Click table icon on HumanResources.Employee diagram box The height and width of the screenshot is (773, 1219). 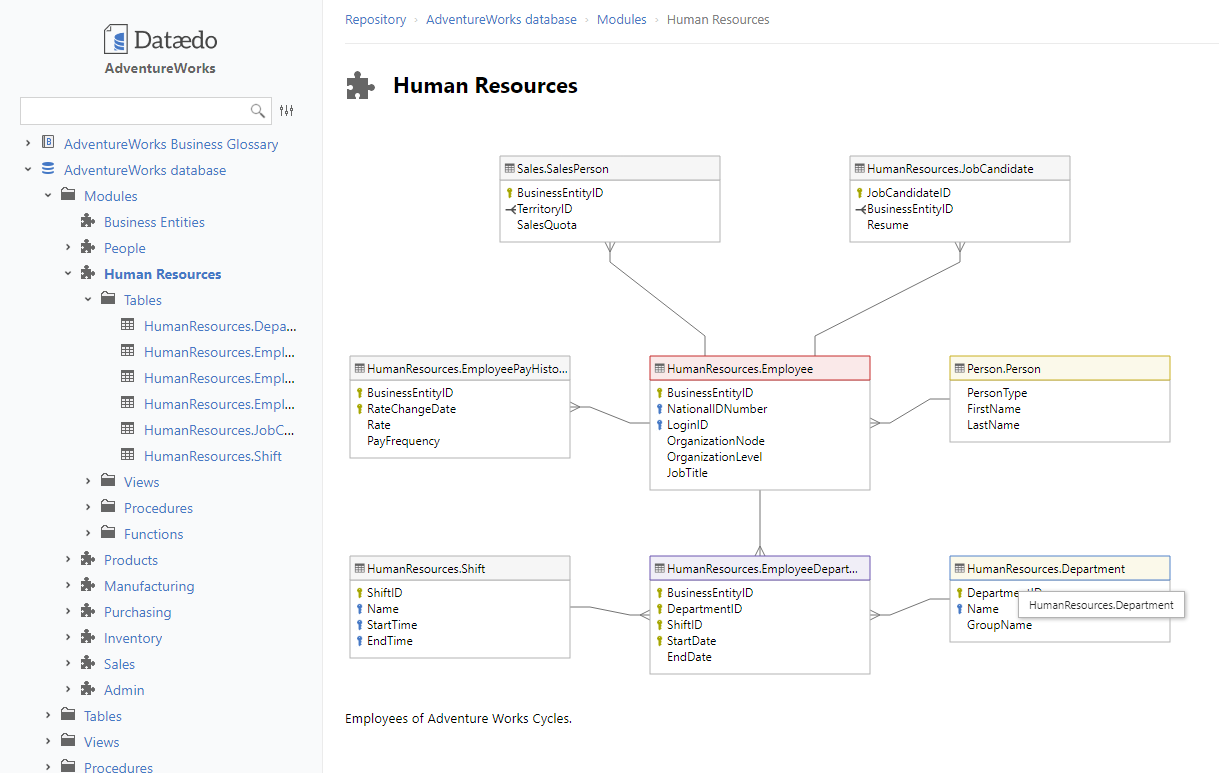tap(659, 369)
